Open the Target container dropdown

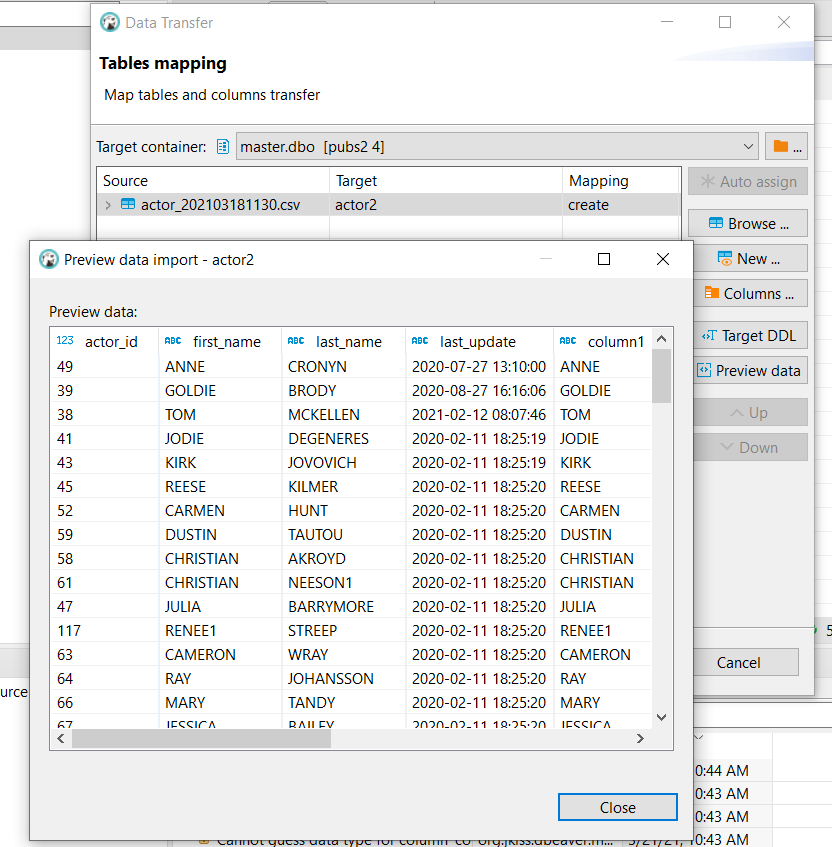tap(497, 146)
